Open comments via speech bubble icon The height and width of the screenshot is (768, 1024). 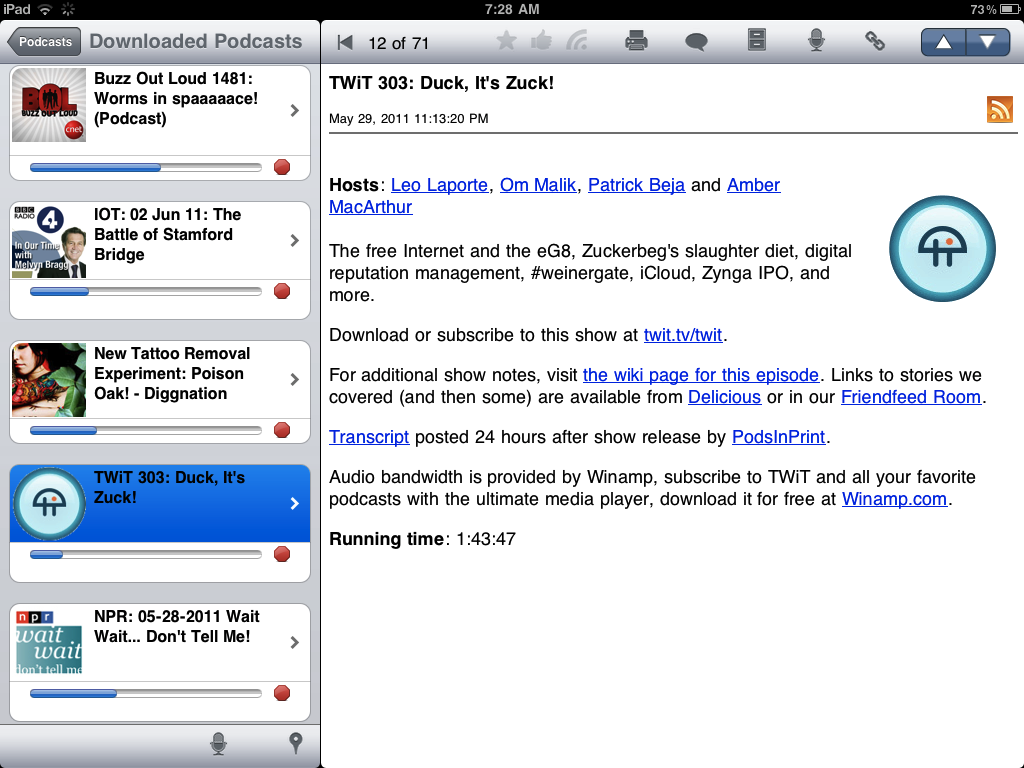pos(696,42)
